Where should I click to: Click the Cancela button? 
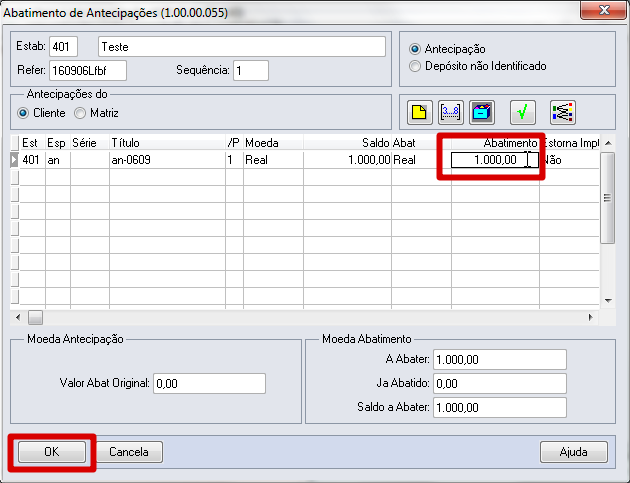[x=129, y=452]
